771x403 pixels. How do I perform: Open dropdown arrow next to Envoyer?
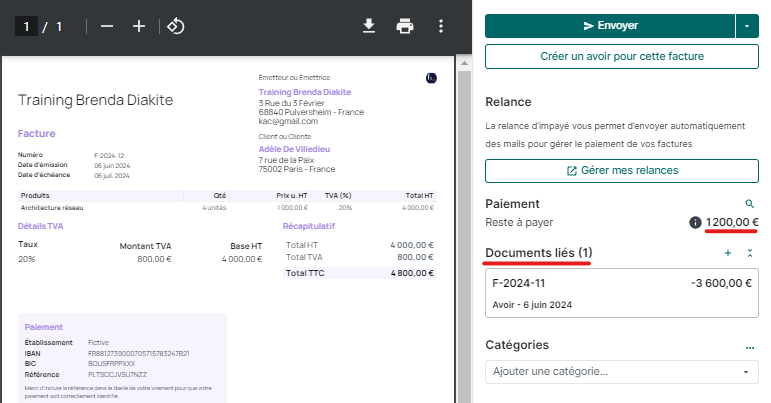click(746, 25)
